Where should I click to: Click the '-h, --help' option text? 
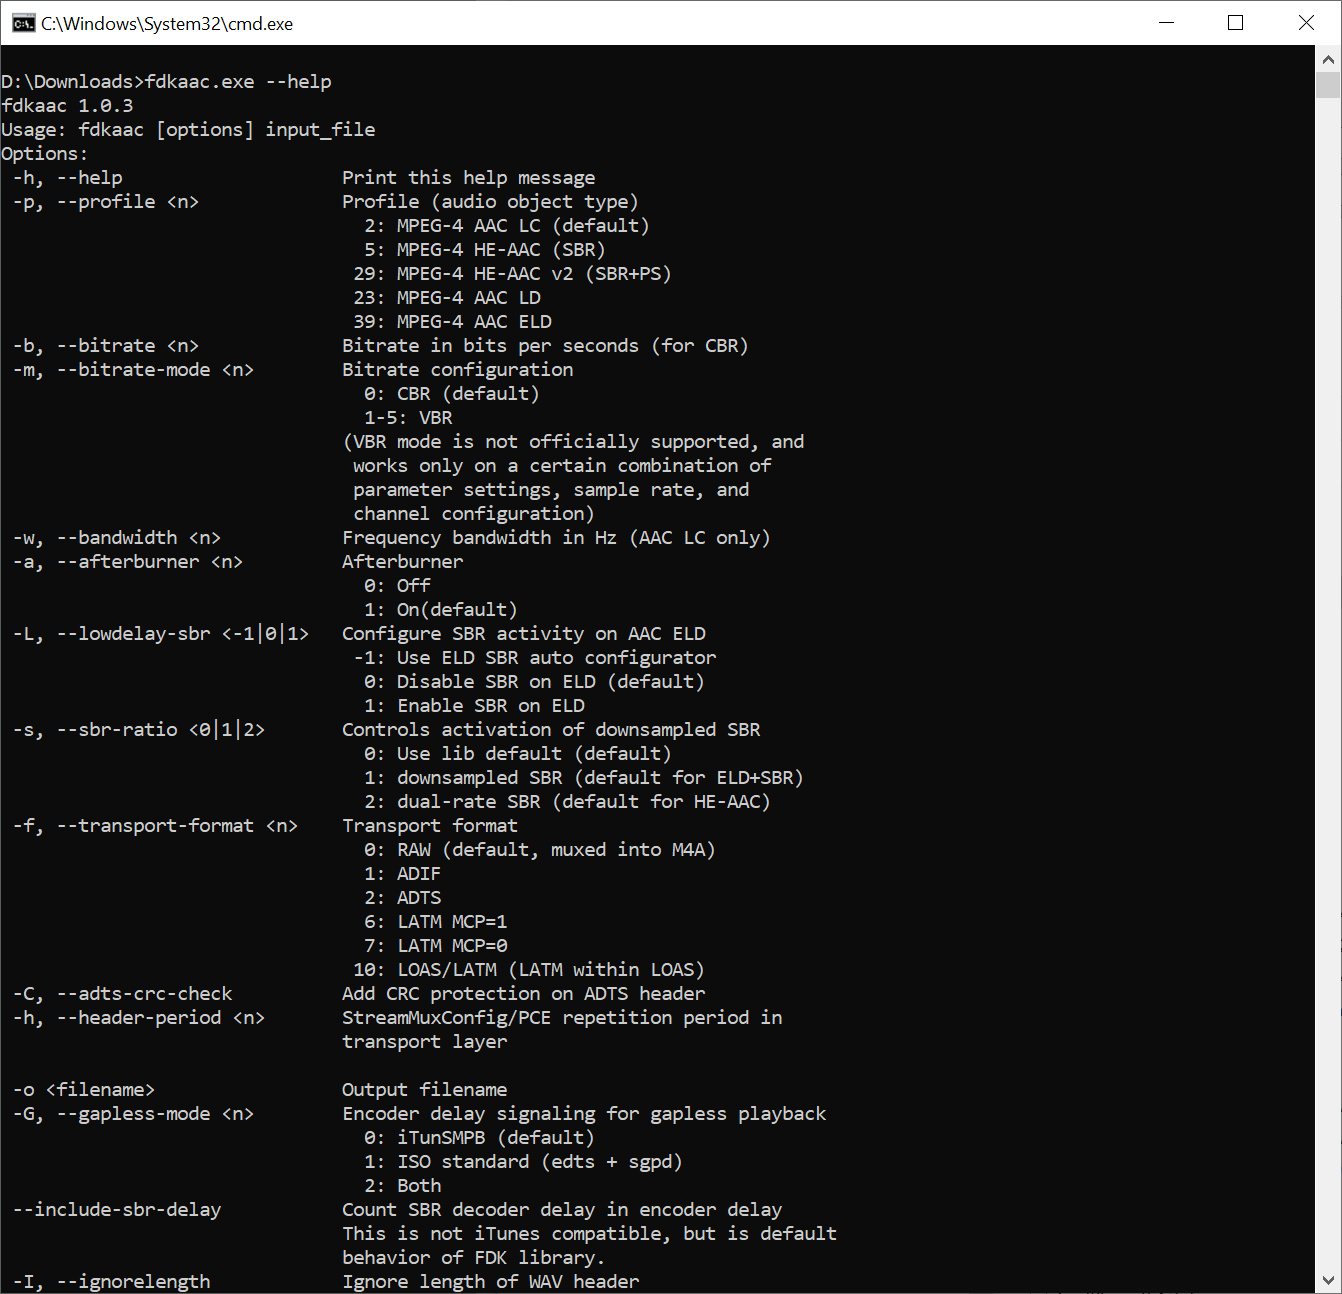pyautogui.click(x=68, y=178)
